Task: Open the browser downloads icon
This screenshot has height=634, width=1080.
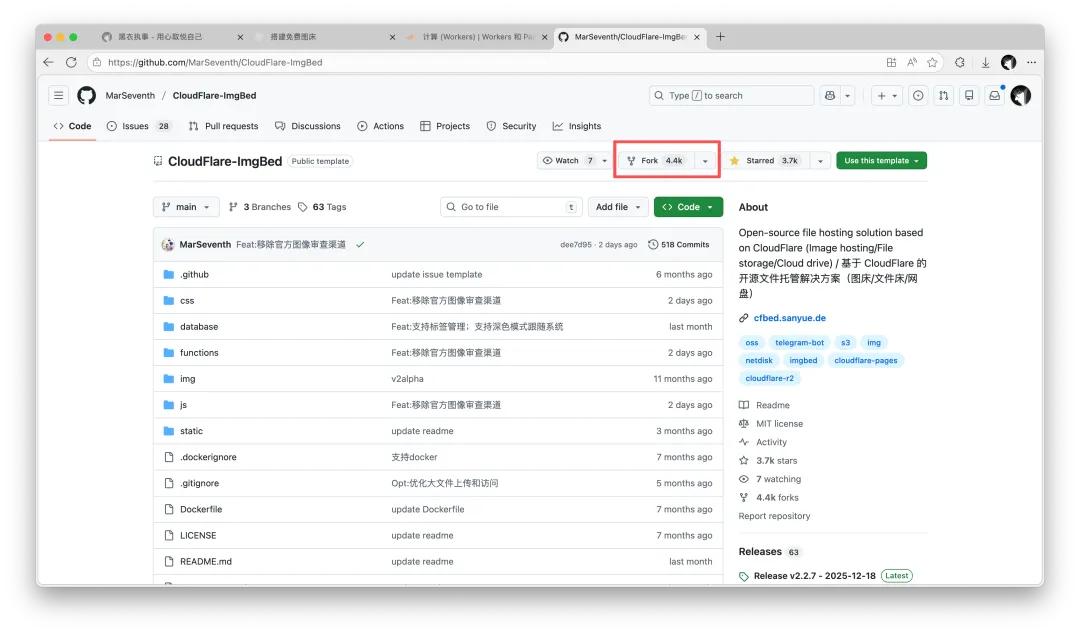Action: (986, 63)
